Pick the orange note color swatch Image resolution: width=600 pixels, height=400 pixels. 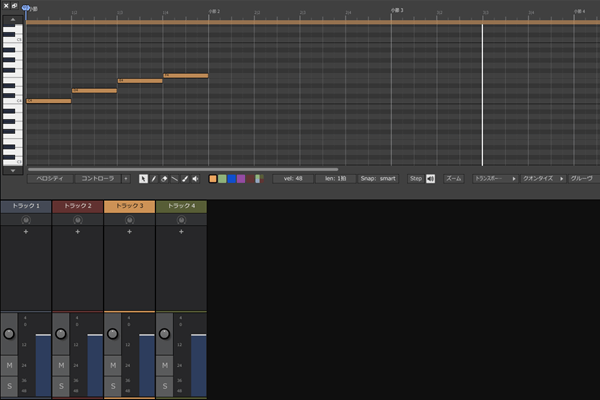(x=212, y=179)
